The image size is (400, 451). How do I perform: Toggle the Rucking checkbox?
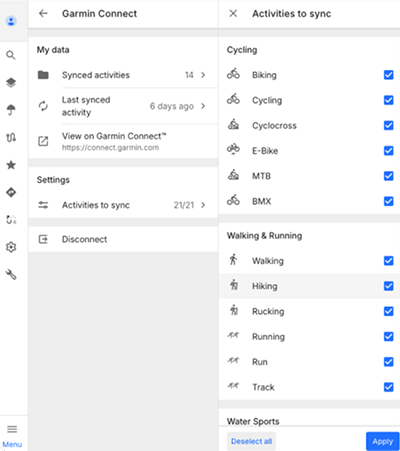tap(389, 311)
